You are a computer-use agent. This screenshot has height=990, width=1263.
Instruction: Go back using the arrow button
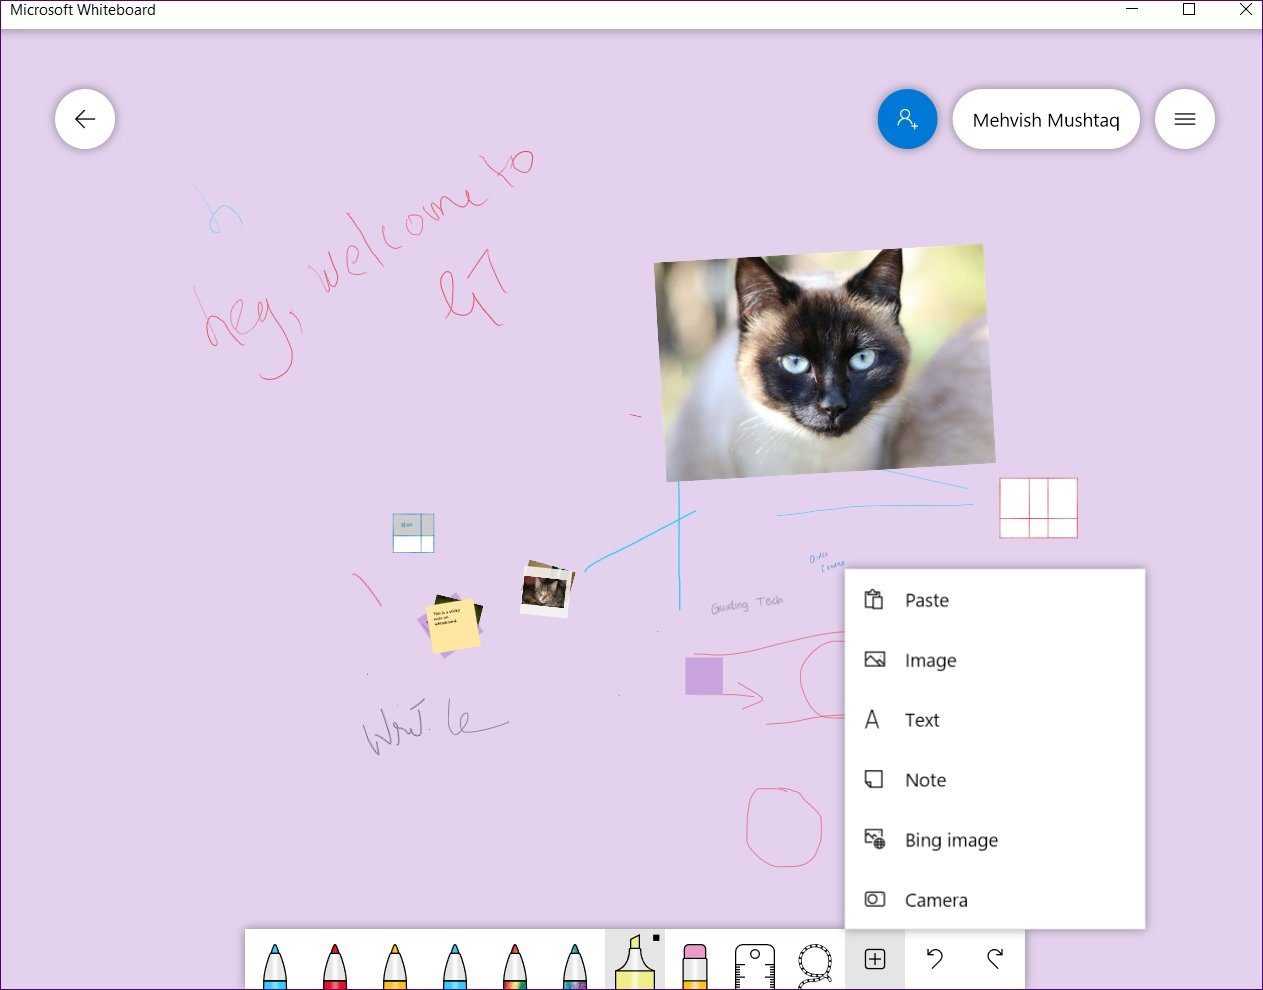point(85,119)
